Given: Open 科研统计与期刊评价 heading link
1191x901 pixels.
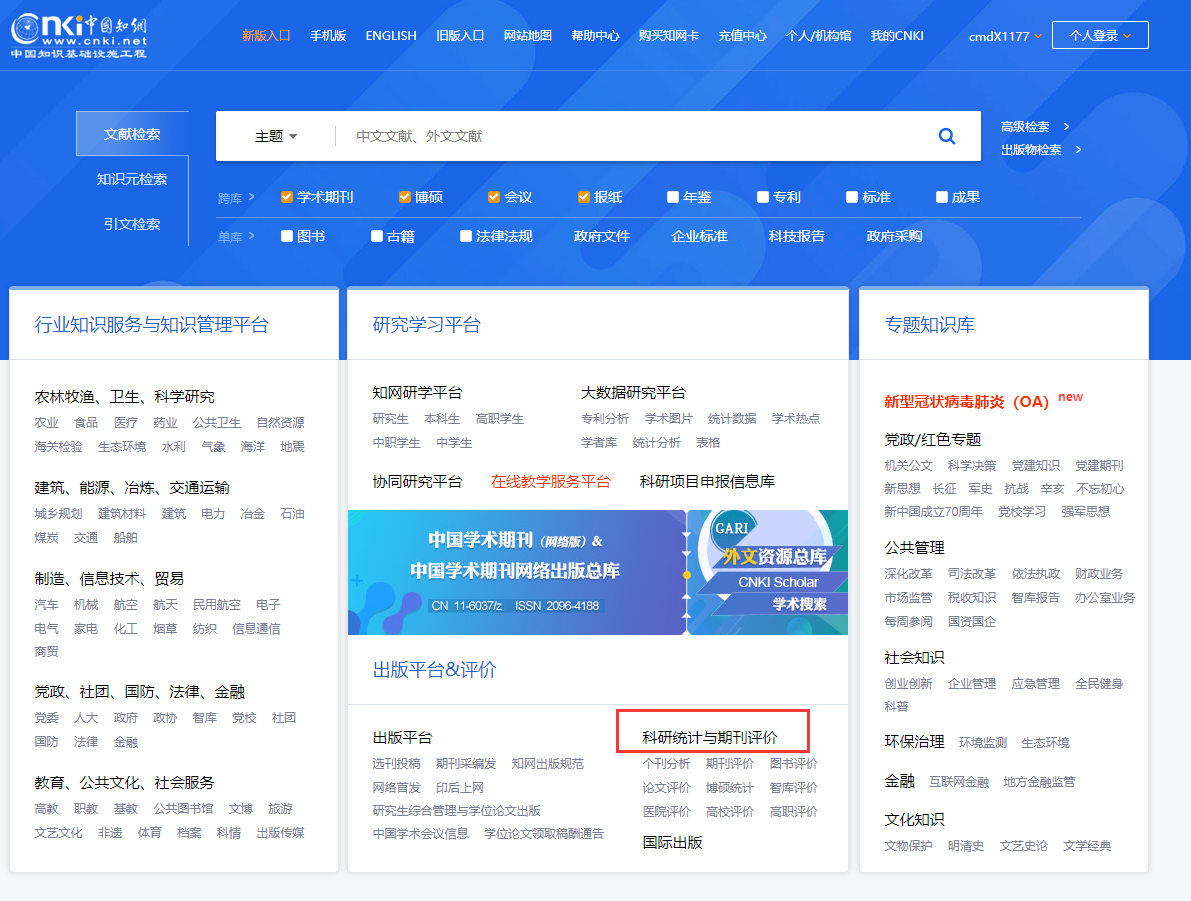Looking at the screenshot, I should [x=710, y=738].
